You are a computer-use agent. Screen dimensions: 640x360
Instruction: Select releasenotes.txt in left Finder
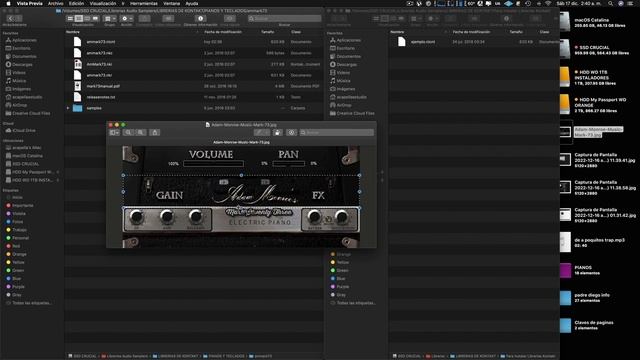coord(101,97)
